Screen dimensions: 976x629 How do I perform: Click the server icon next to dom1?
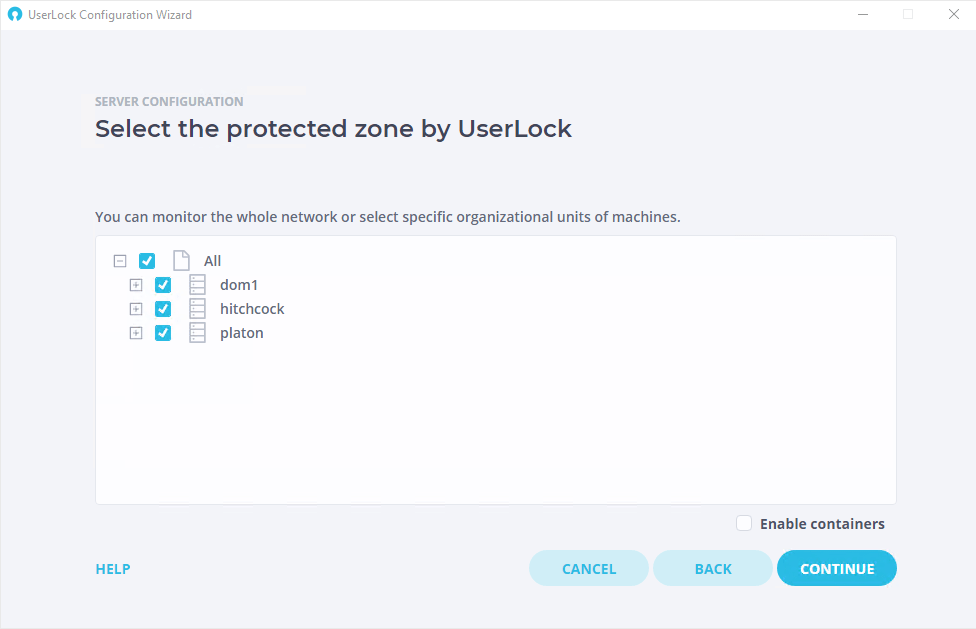197,285
